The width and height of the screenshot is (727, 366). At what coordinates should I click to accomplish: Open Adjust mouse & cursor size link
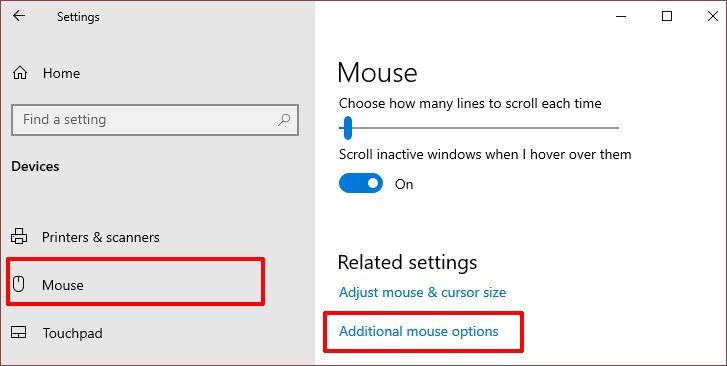[x=422, y=292]
